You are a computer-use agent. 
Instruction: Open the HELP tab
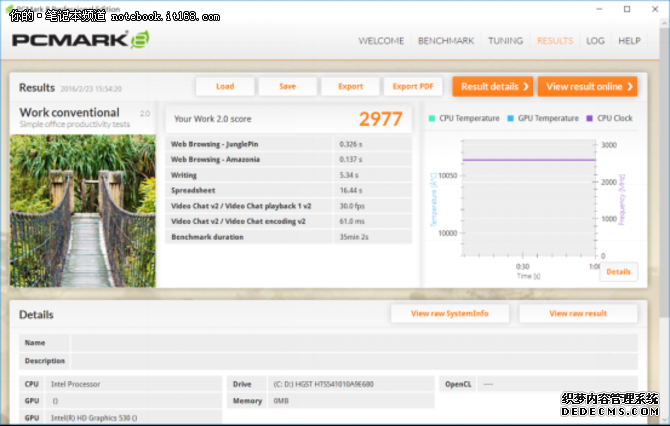pos(629,41)
